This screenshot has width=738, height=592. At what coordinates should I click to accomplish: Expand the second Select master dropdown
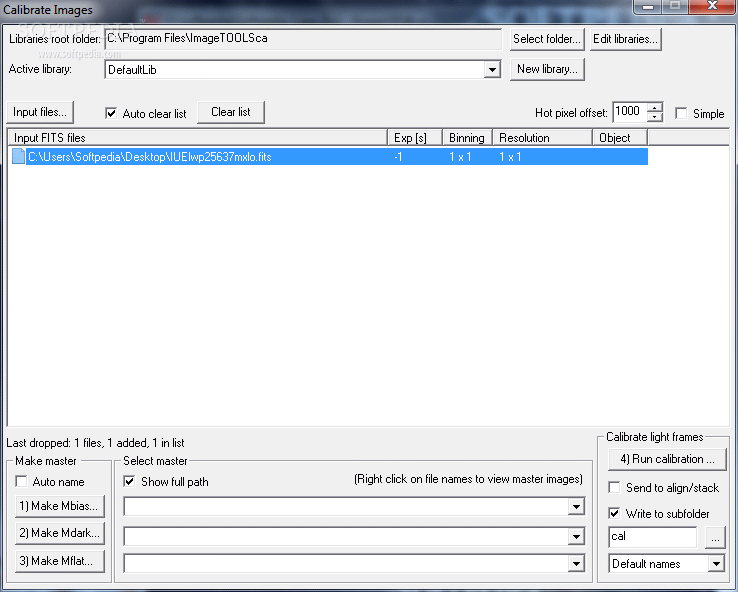point(576,536)
